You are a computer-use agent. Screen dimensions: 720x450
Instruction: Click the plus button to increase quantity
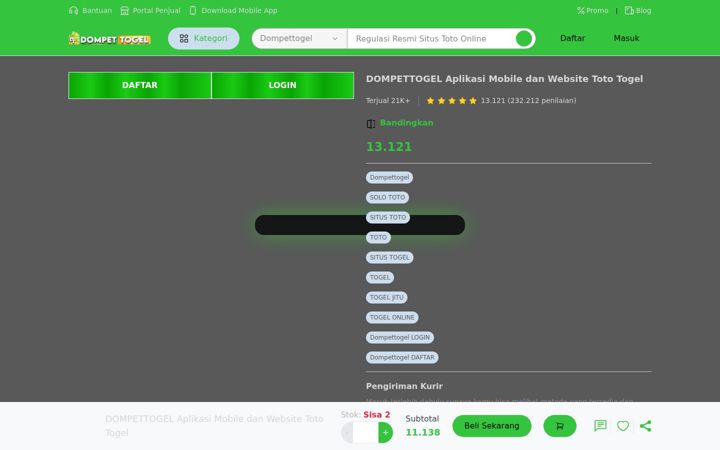pyautogui.click(x=385, y=433)
